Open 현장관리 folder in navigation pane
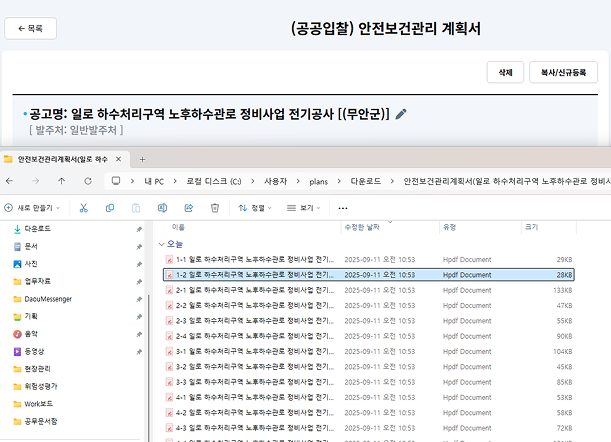The height and width of the screenshot is (442, 611). coord(38,369)
